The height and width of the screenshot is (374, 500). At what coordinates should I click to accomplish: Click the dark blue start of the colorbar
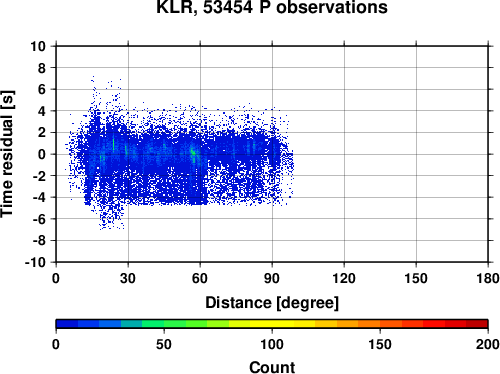click(67, 324)
